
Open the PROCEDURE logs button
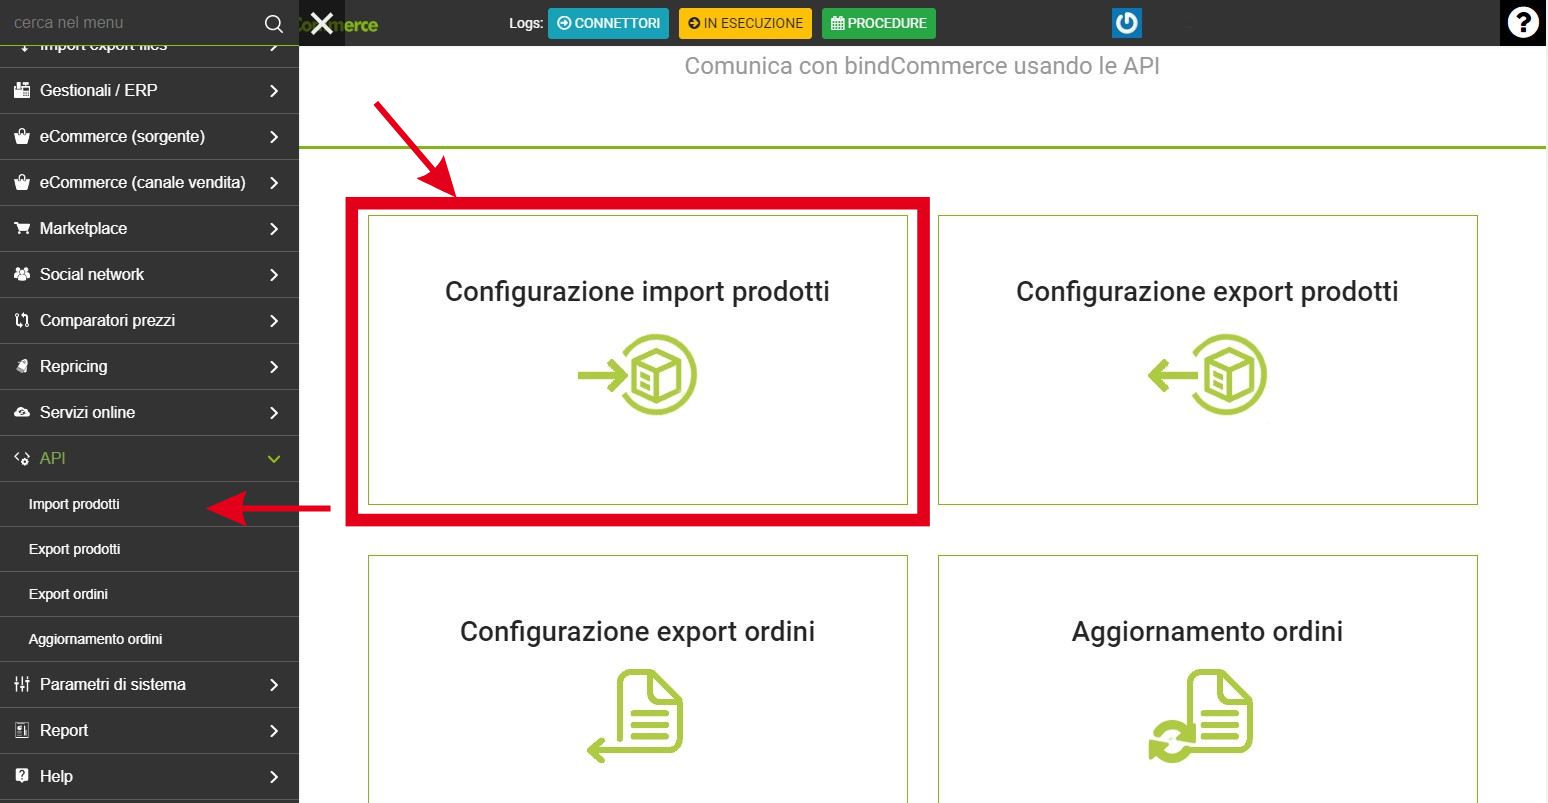click(x=878, y=23)
